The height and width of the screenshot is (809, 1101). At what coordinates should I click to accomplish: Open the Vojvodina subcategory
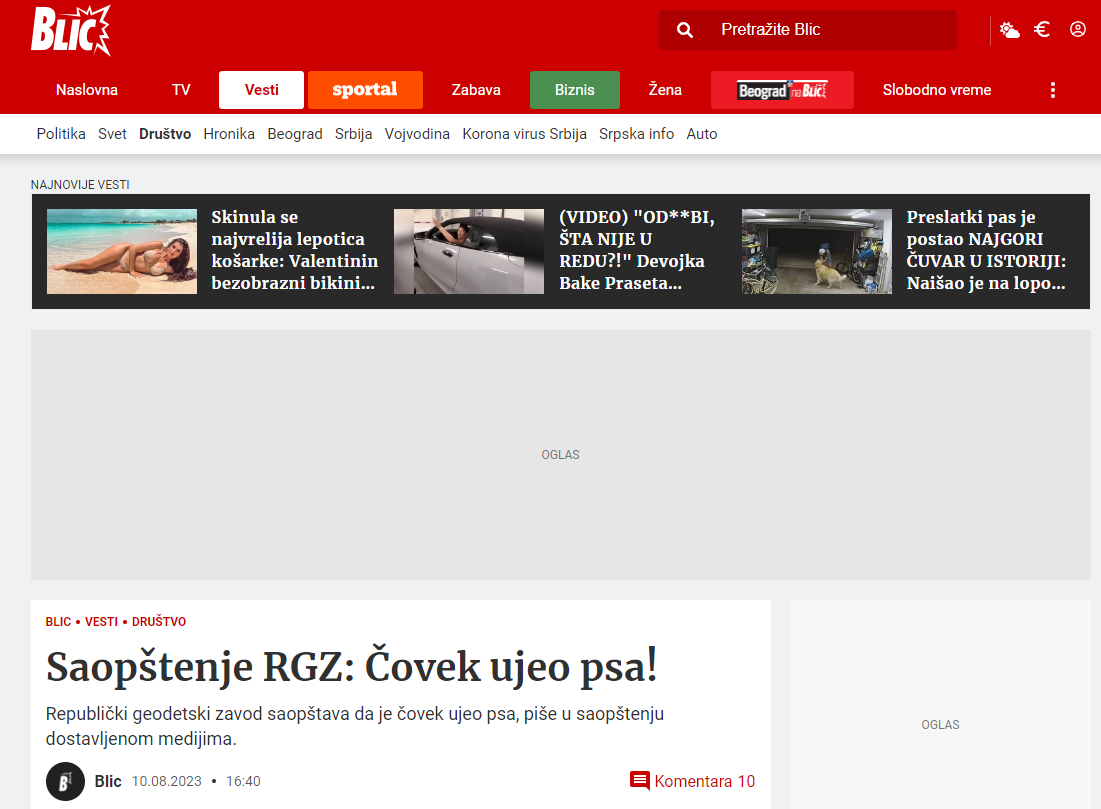click(417, 133)
